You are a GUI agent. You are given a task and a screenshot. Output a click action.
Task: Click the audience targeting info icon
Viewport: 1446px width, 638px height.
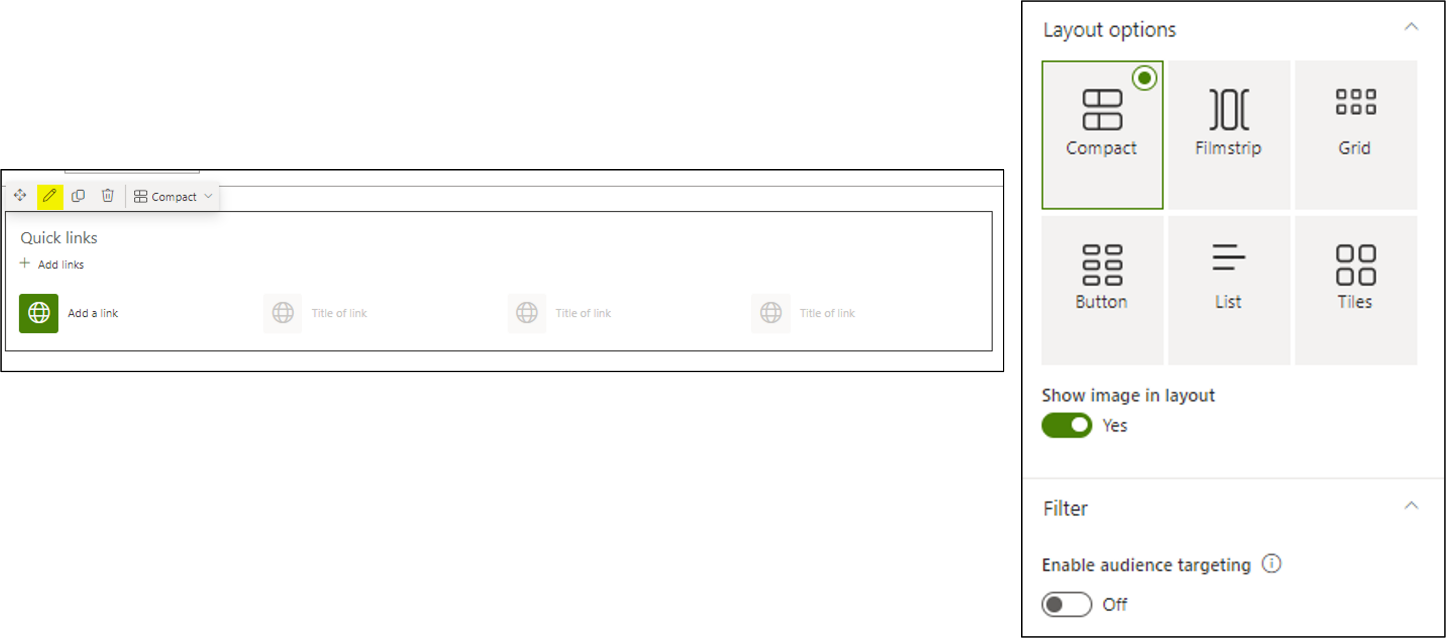[x=1271, y=564]
